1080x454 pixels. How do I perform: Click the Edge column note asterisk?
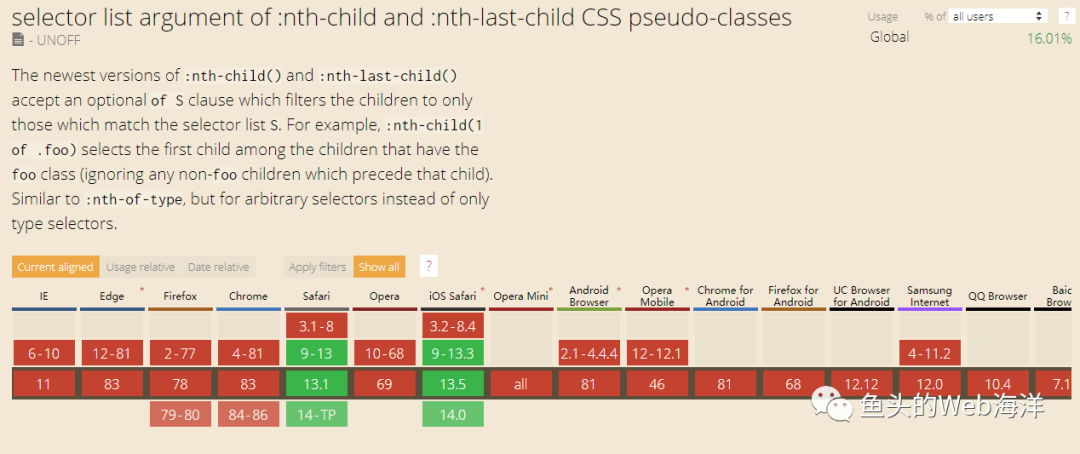pos(142,290)
